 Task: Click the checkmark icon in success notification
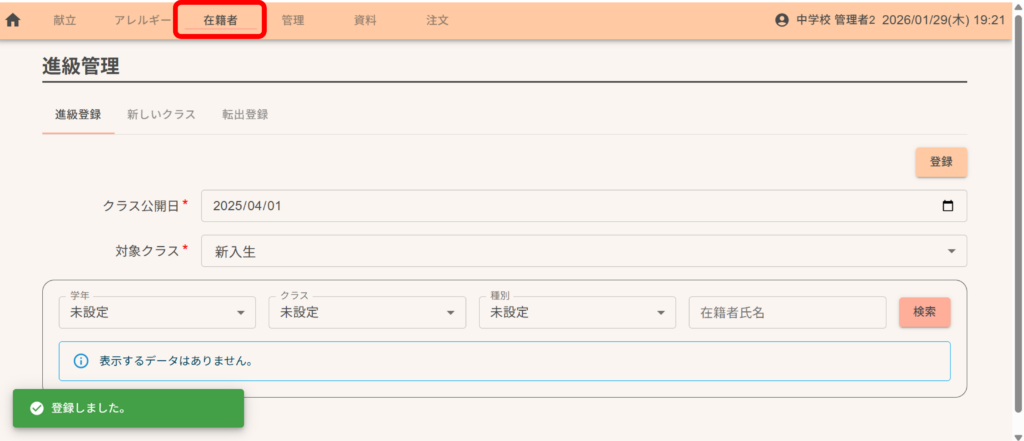[x=37, y=409]
